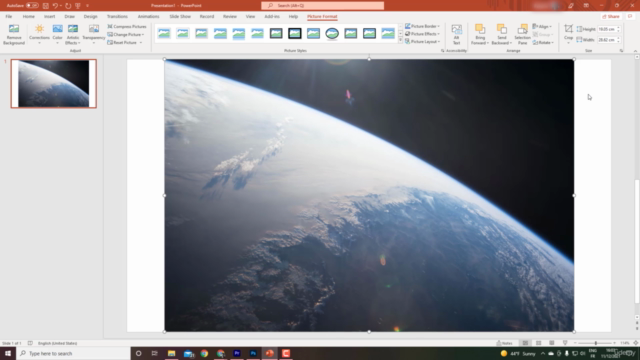The height and width of the screenshot is (360, 640).
Task: Open the Picture Effects dropdown
Action: point(422,34)
